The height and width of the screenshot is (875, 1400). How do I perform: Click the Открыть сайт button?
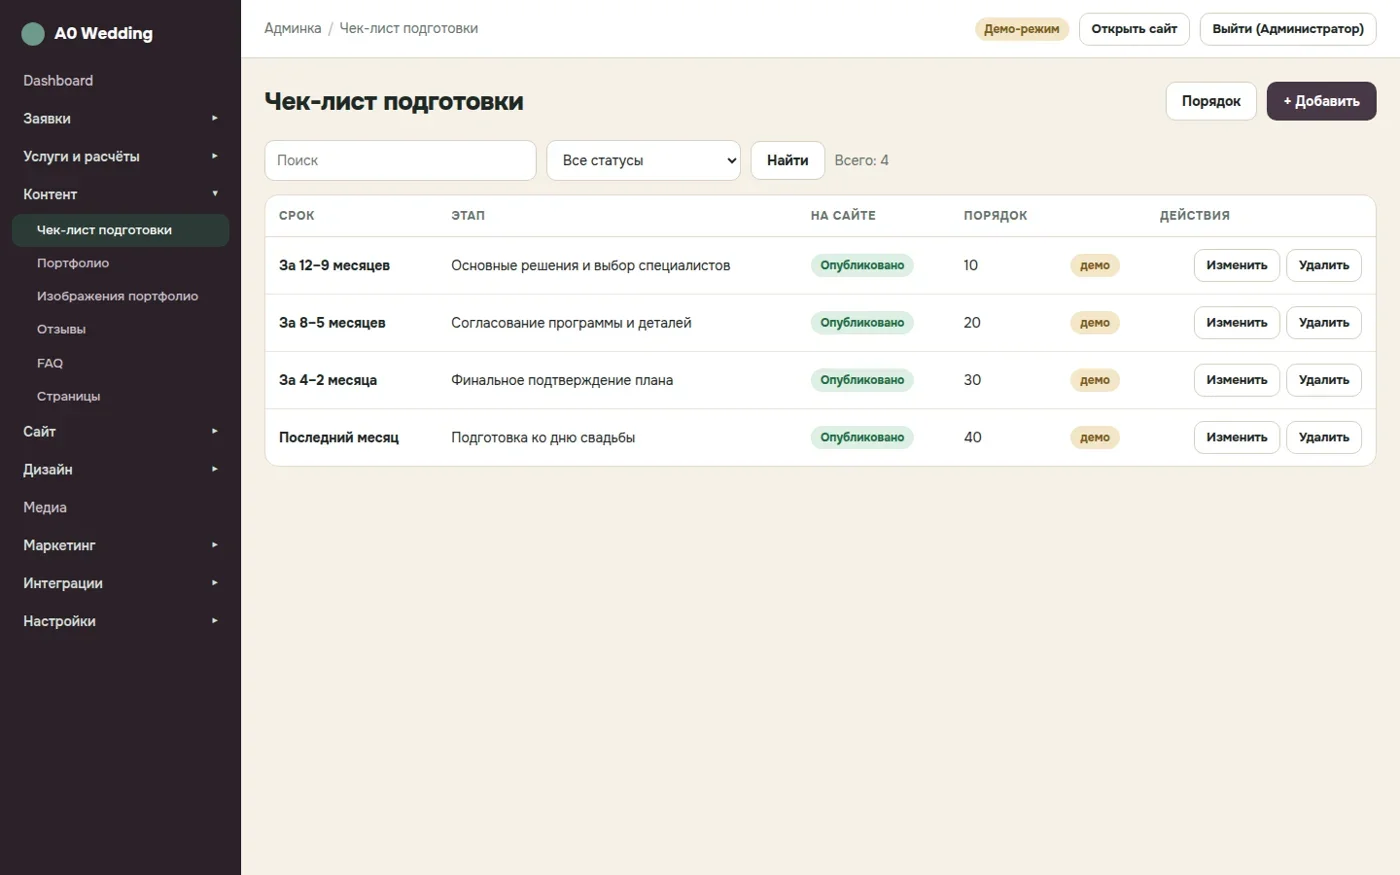coord(1134,29)
